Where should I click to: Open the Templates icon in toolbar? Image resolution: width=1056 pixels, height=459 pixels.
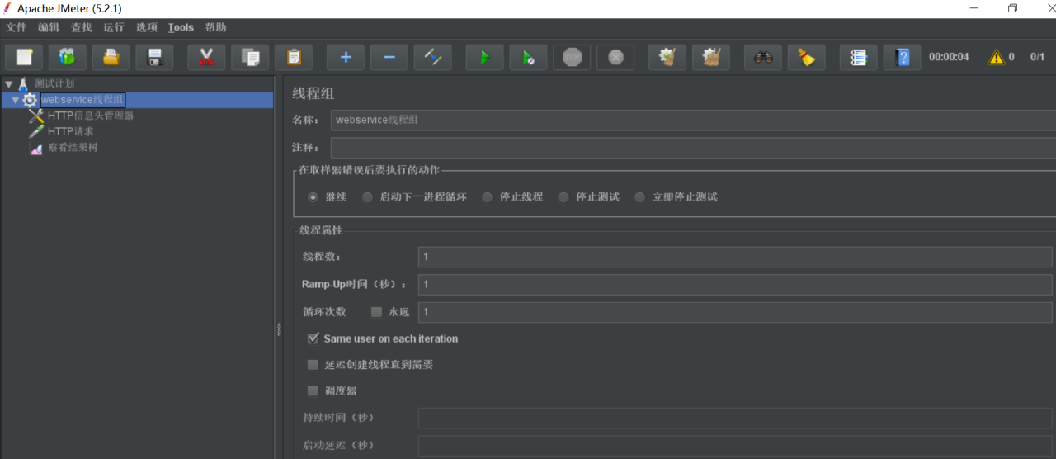[67, 57]
